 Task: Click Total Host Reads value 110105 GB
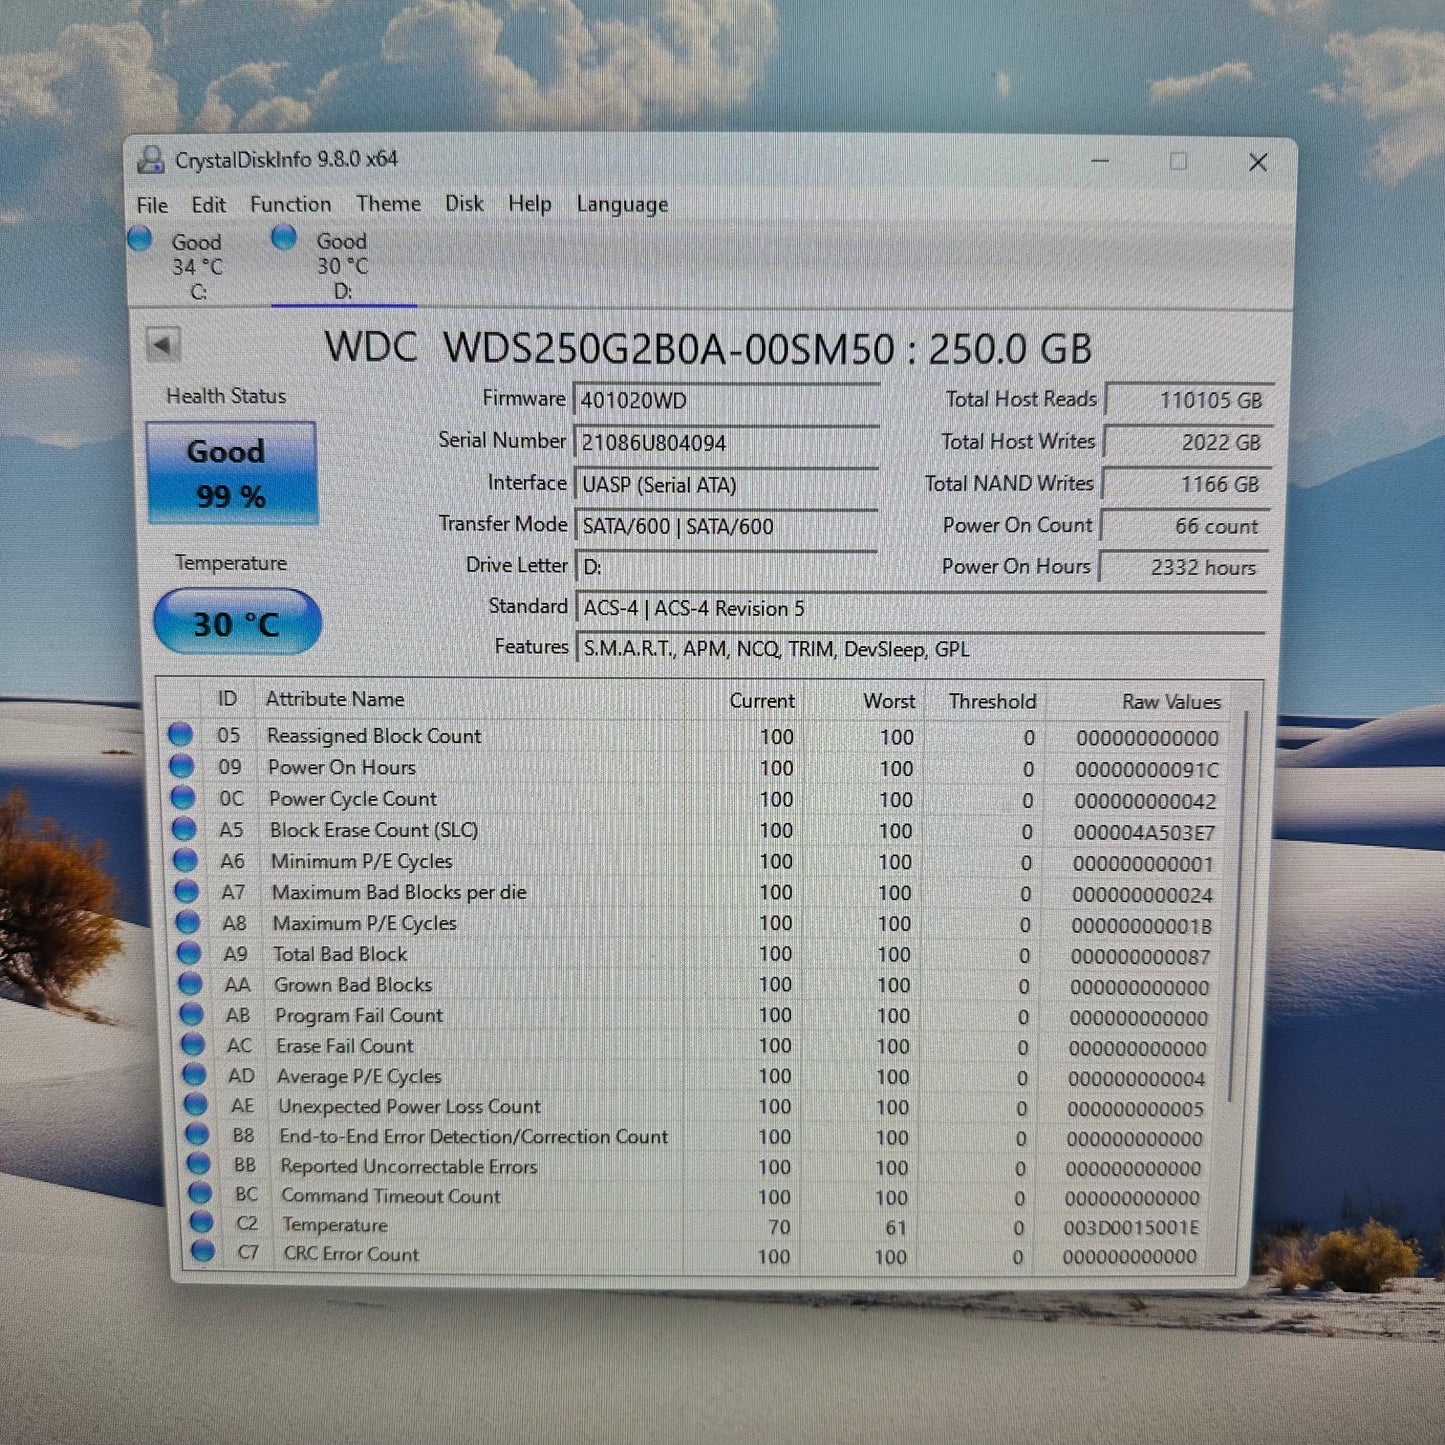(1189, 400)
